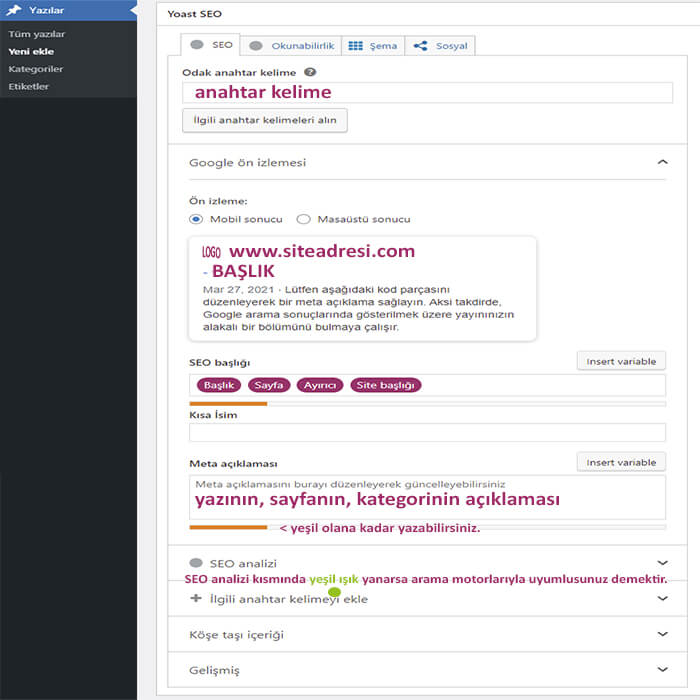The width and height of the screenshot is (700, 700).
Task: Click Insert variable for Meta açıklaması
Action: point(621,462)
